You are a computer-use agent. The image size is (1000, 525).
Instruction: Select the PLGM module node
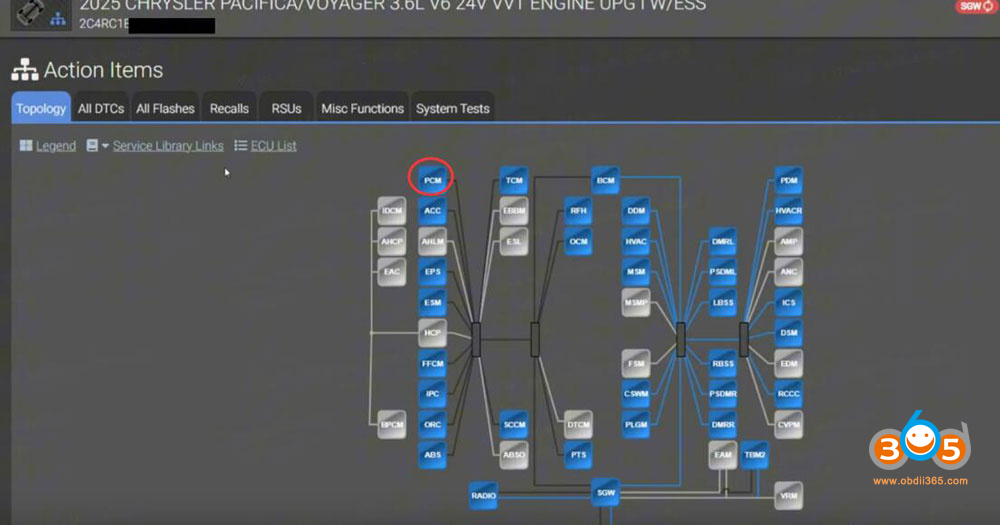point(636,425)
